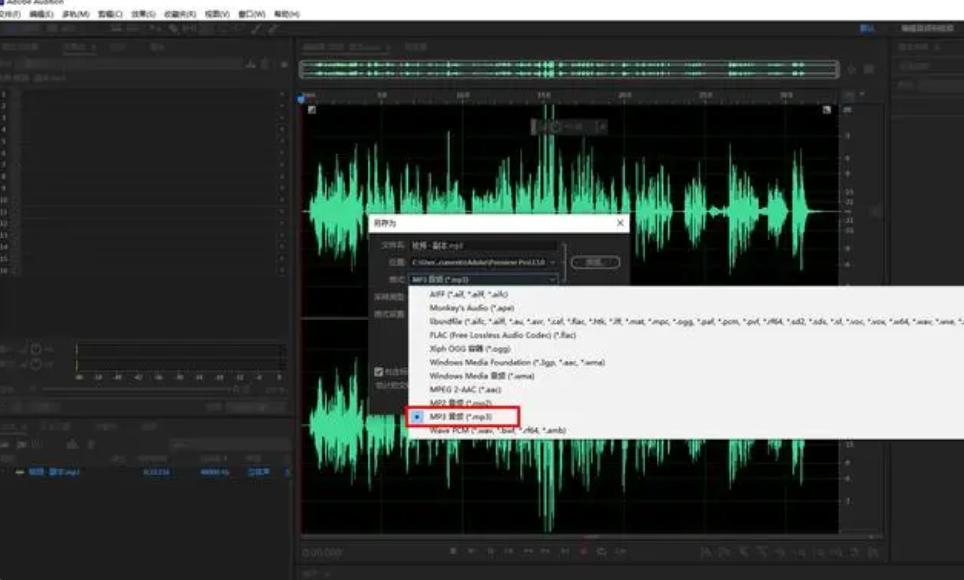Click the browse button beside location
This screenshot has width=964, height=580.
tap(595, 262)
